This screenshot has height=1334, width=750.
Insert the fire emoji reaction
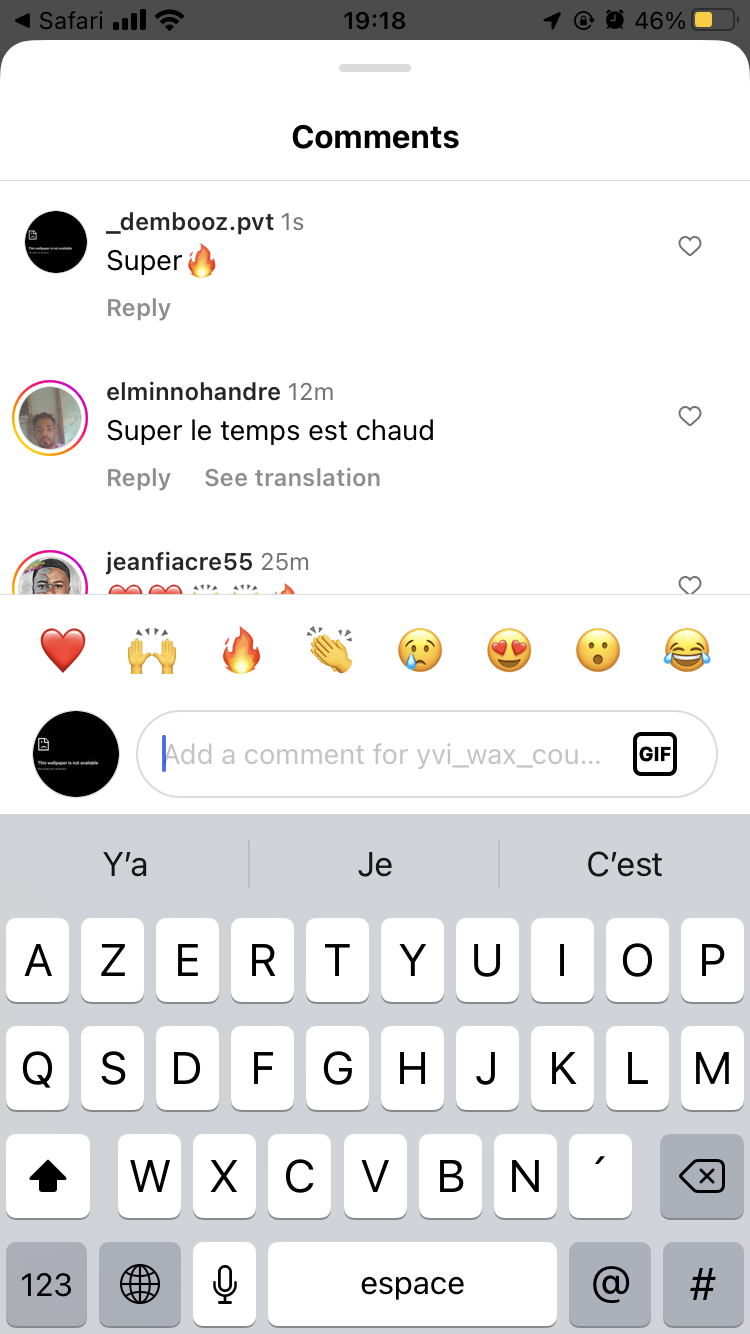[x=241, y=651]
